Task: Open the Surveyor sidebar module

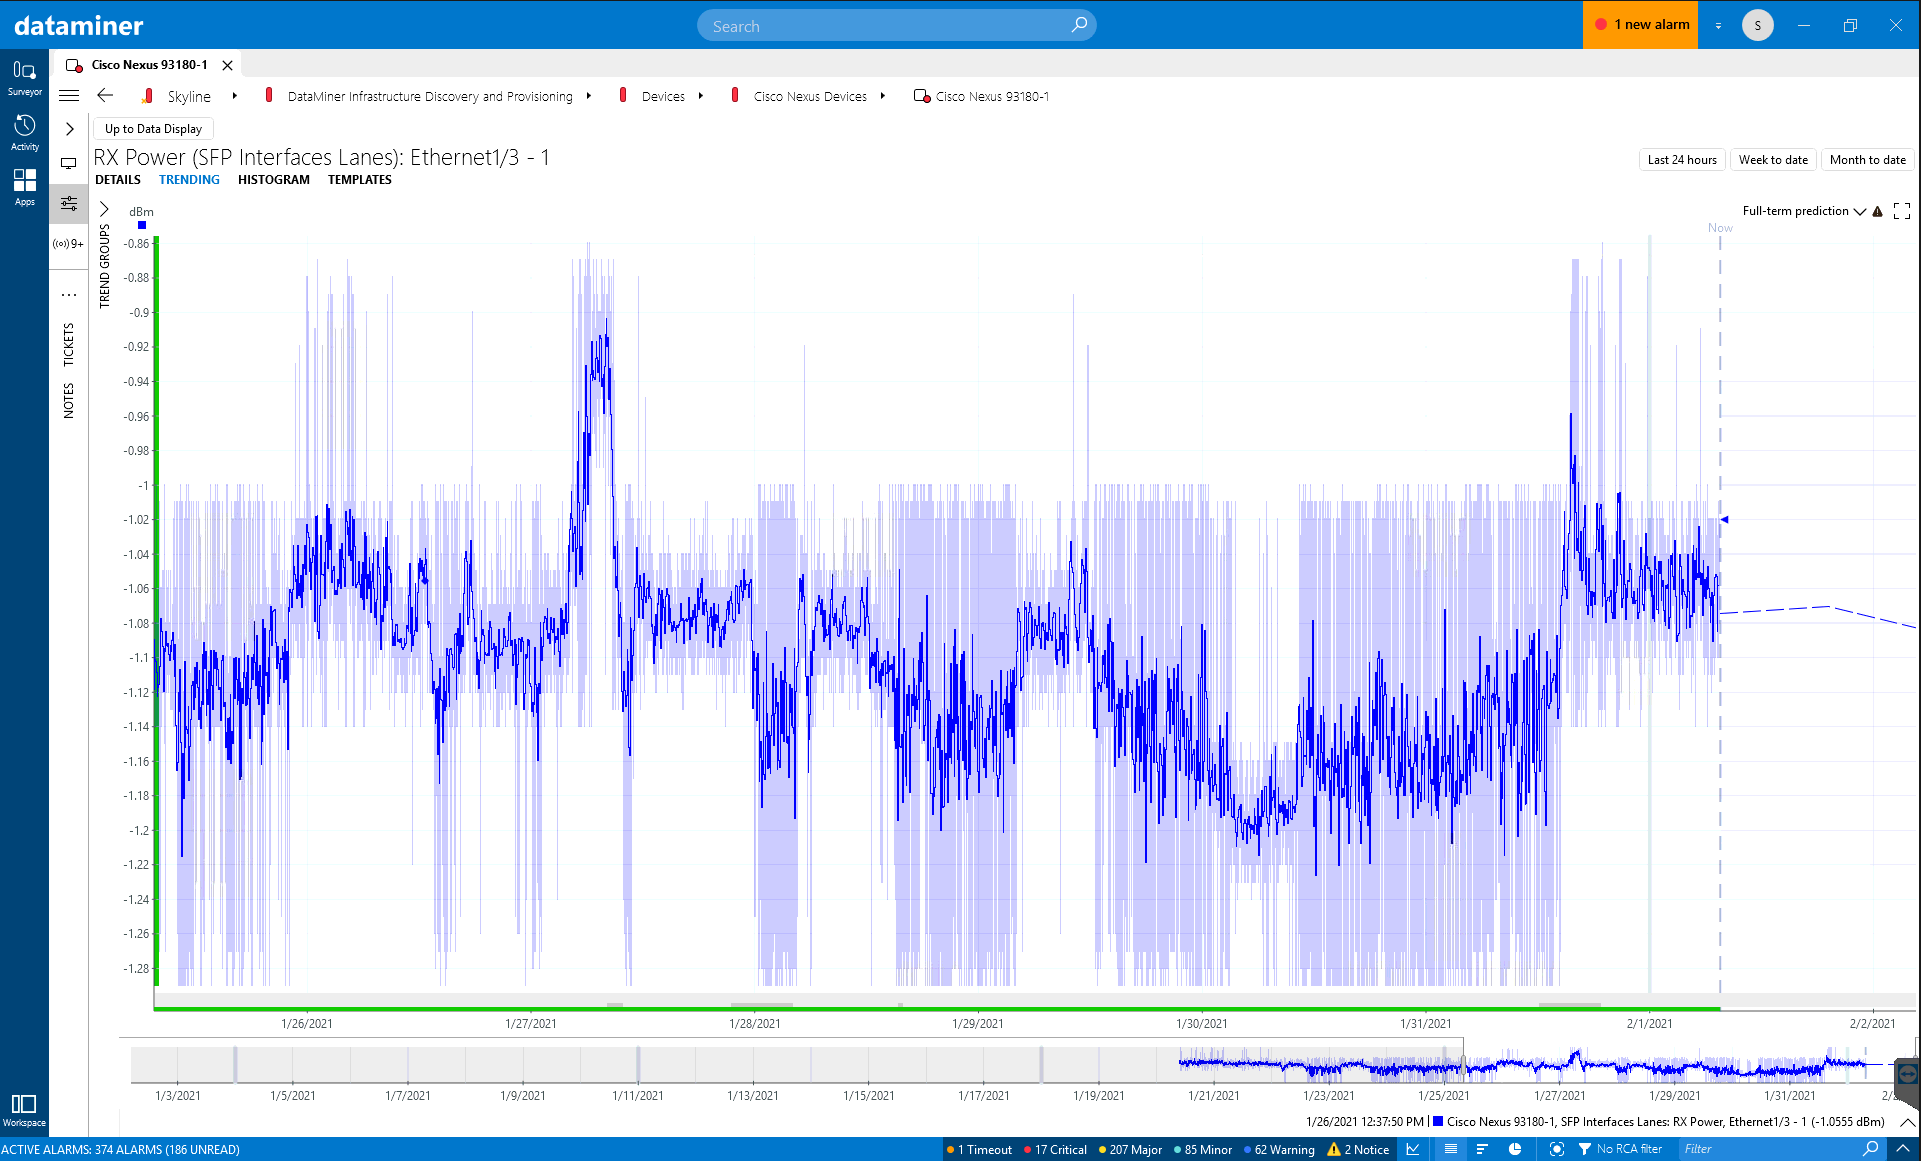Action: click(24, 77)
